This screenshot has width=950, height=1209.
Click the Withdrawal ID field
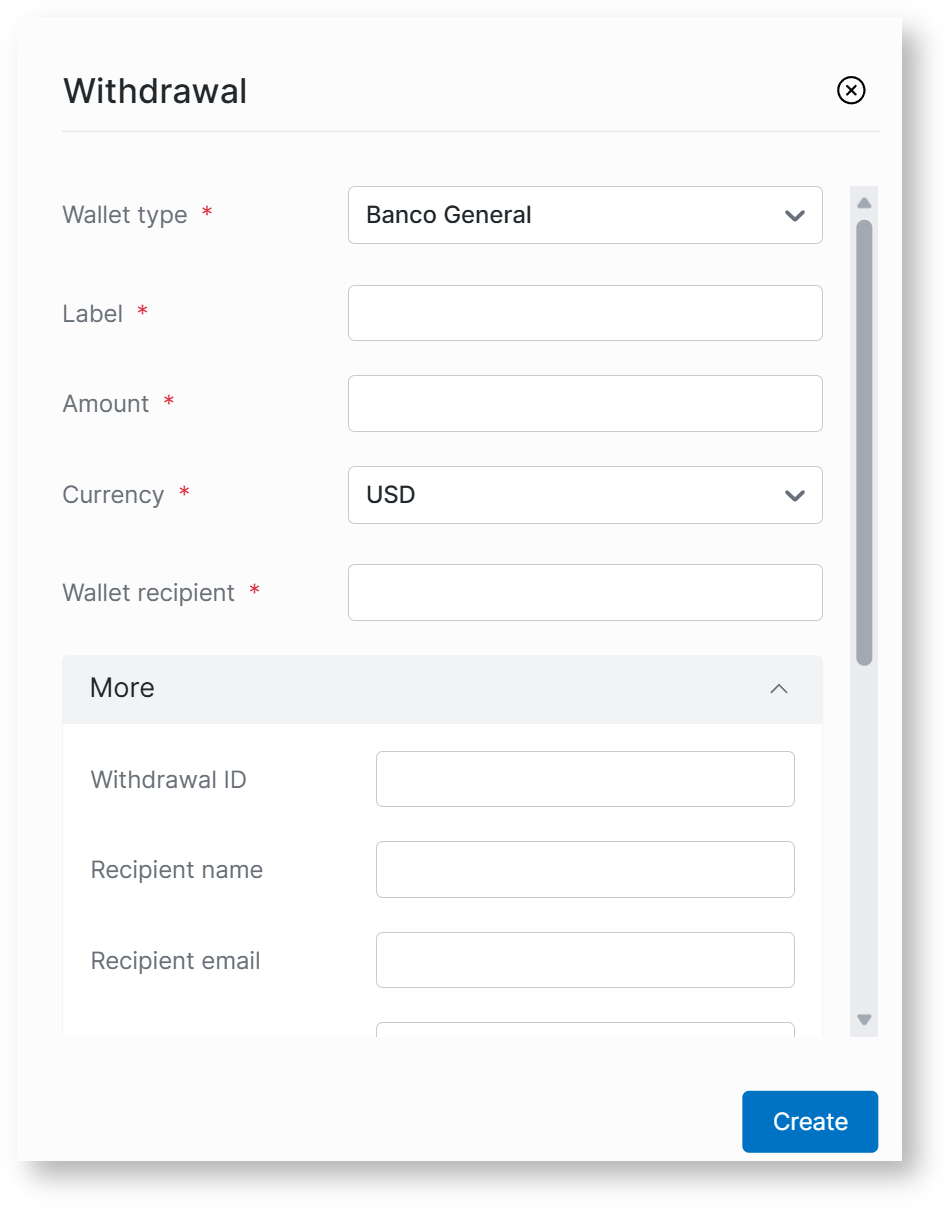click(x=584, y=779)
